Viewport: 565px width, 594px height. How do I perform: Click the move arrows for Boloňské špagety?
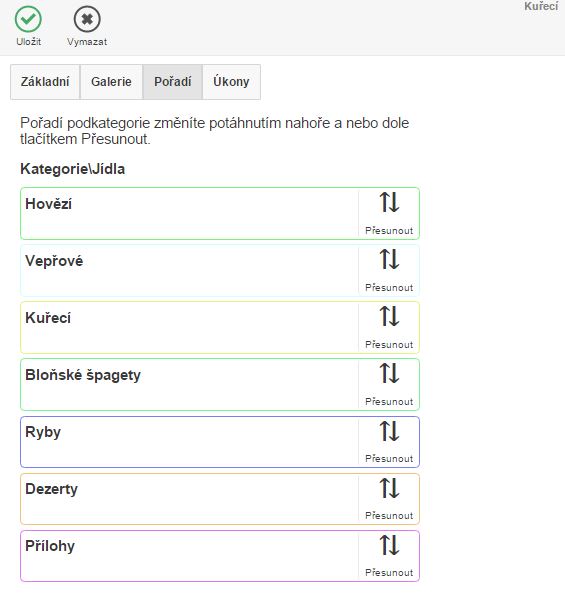tap(389, 373)
